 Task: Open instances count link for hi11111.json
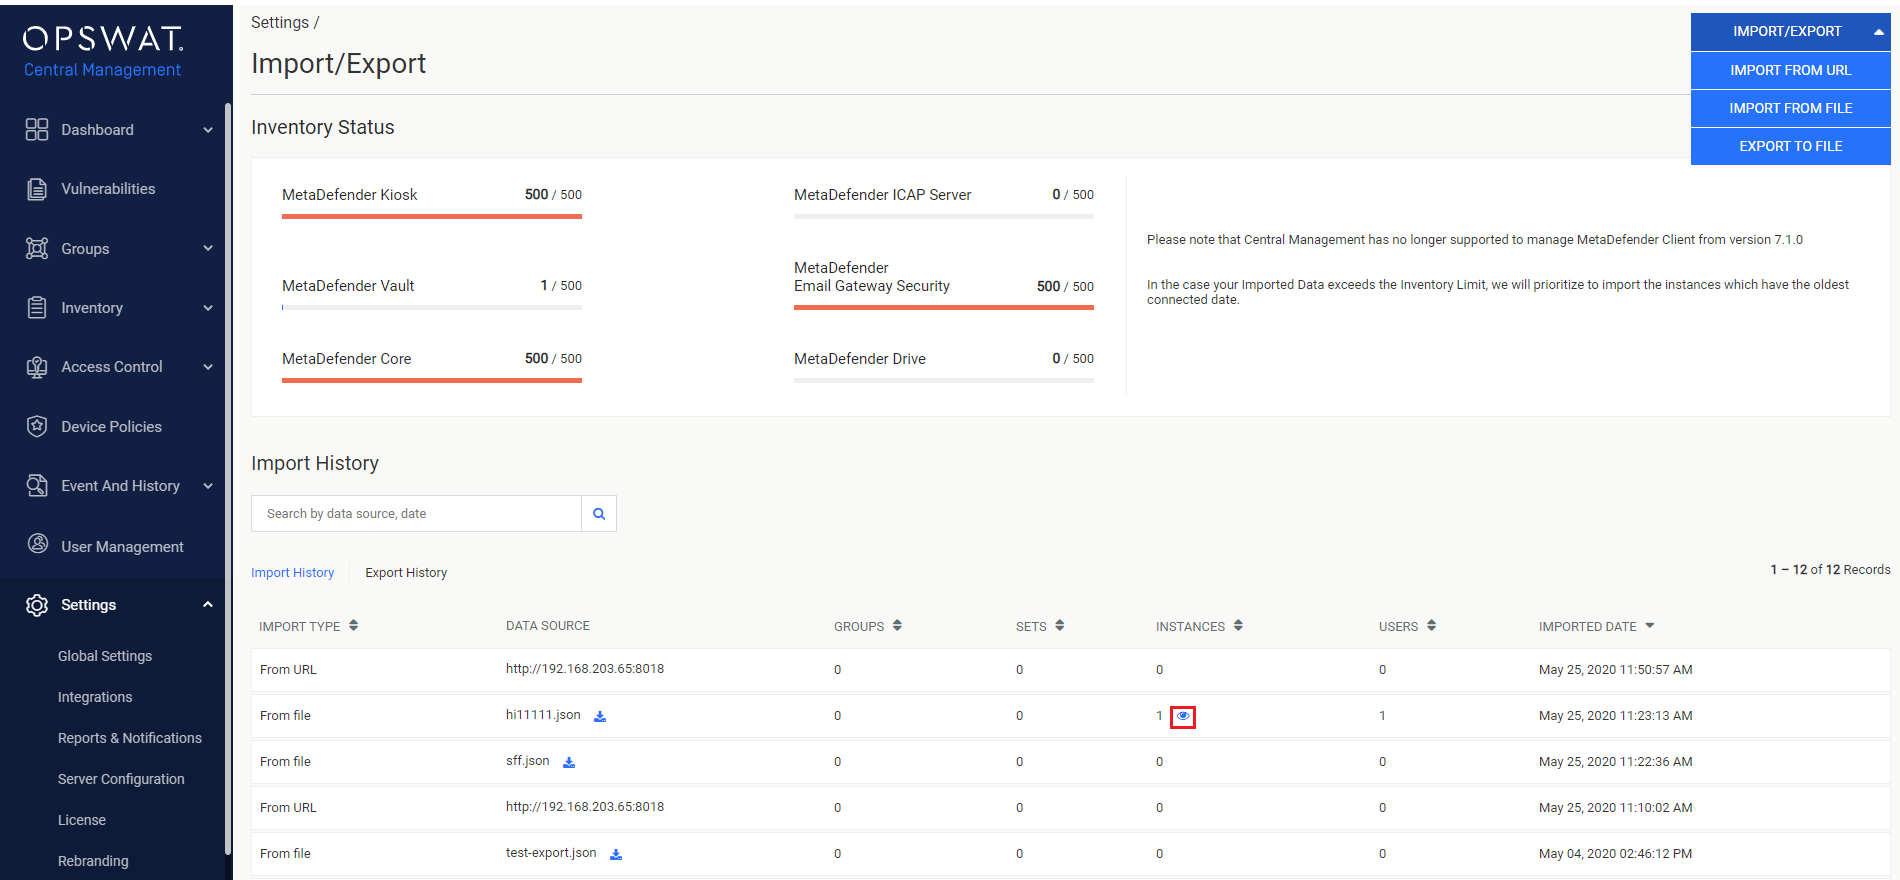[1159, 716]
